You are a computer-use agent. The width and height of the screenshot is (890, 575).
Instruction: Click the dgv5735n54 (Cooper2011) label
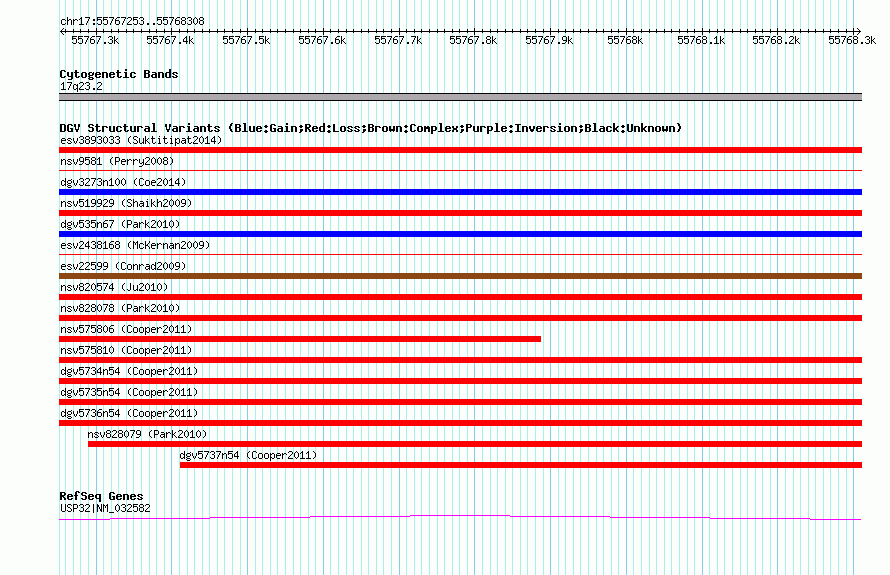point(129,392)
